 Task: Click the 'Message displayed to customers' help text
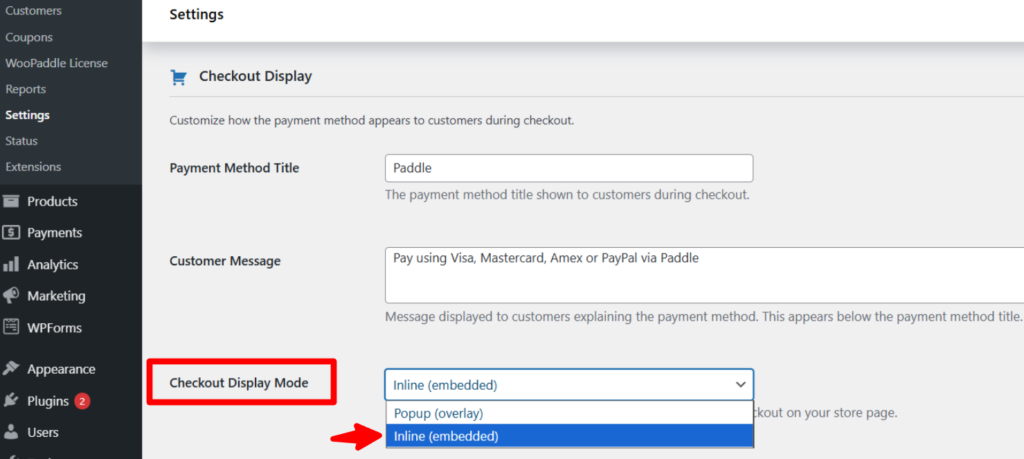click(x=703, y=317)
